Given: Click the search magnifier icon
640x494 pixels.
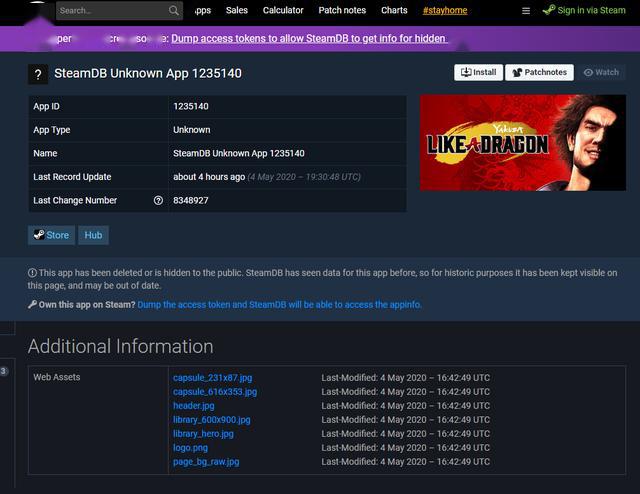Looking at the screenshot, I should (173, 11).
